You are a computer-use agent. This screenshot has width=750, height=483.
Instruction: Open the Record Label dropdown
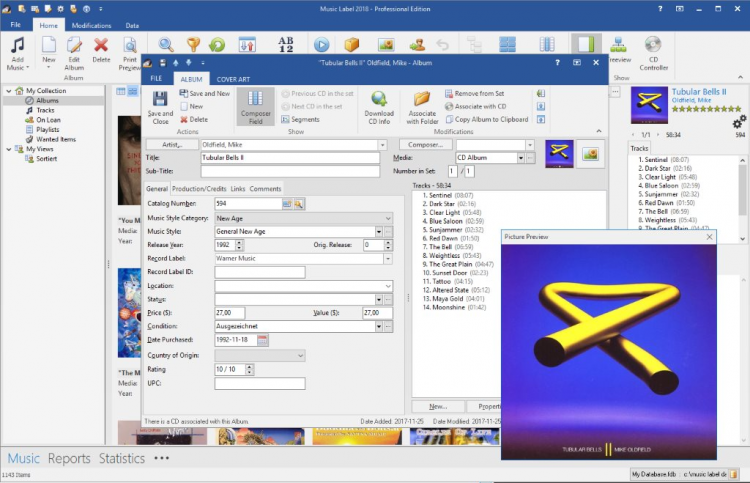tap(388, 259)
